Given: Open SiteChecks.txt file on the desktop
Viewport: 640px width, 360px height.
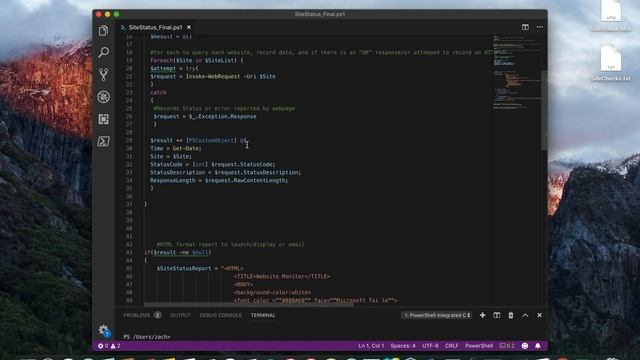Looking at the screenshot, I should (611, 63).
